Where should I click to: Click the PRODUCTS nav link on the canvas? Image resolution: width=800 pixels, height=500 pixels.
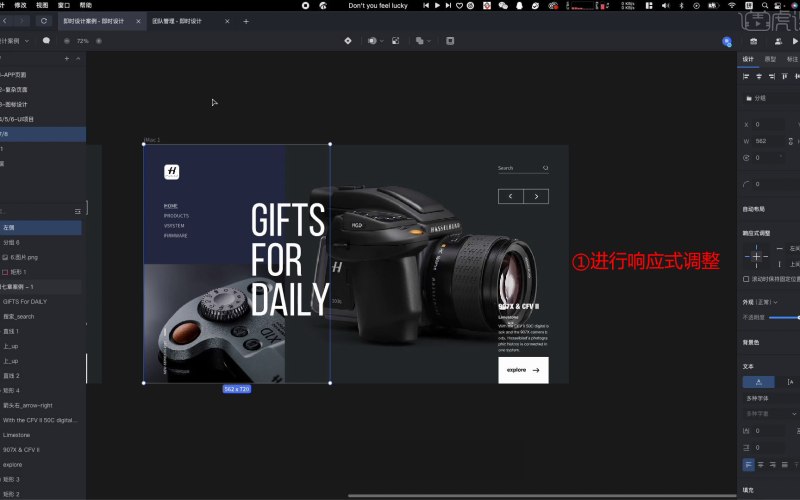coord(176,216)
